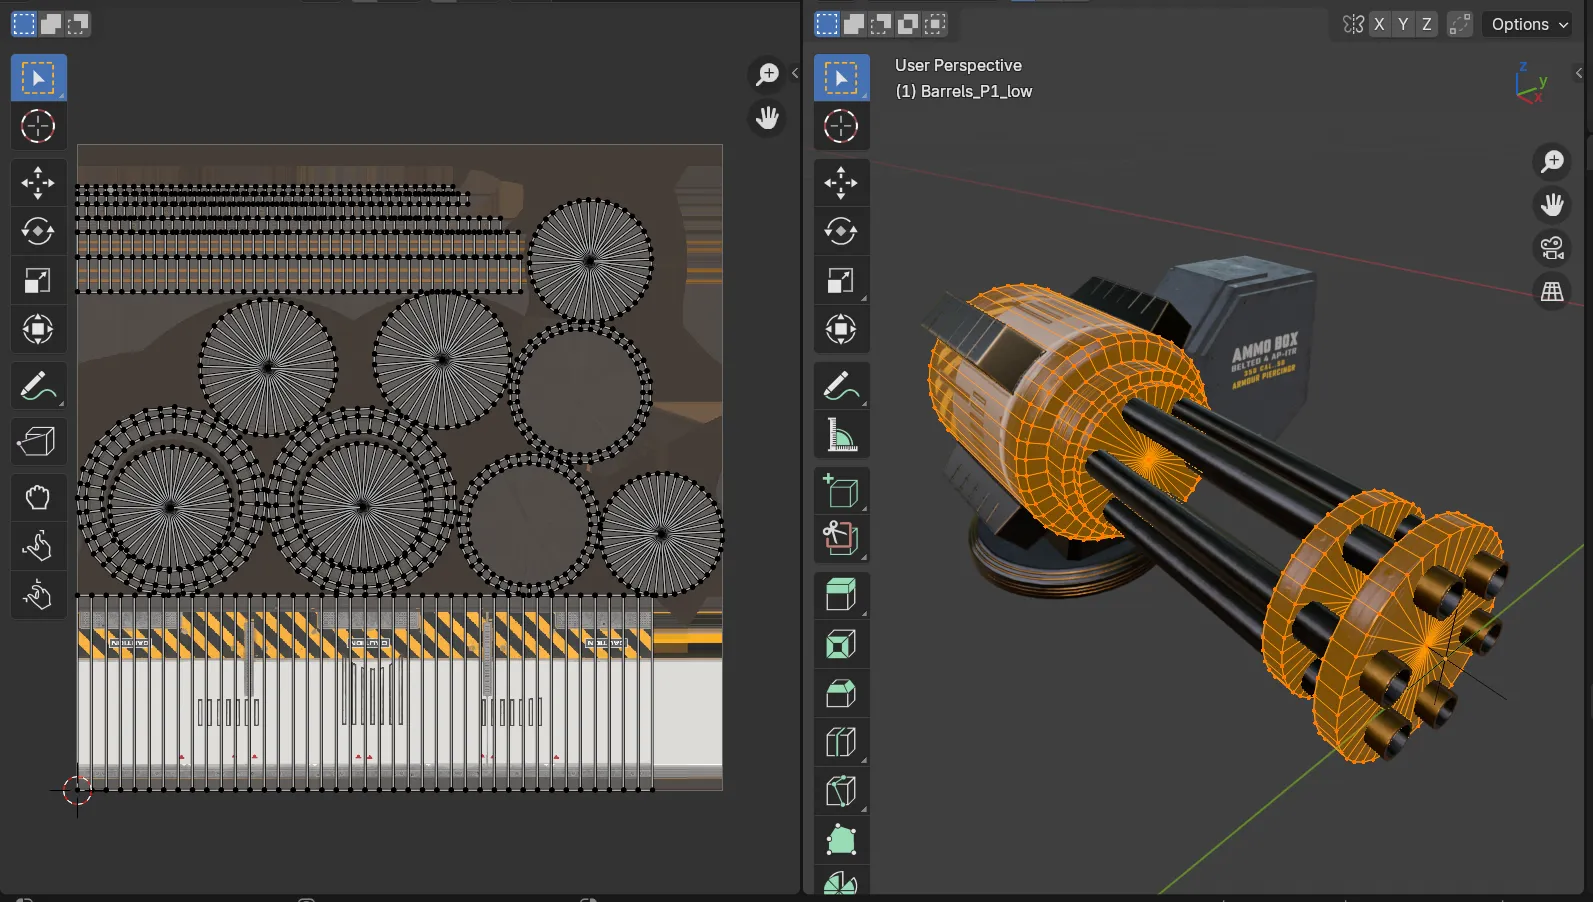
Task: Pick the Pinch tool in UV editor
Action: (37, 595)
